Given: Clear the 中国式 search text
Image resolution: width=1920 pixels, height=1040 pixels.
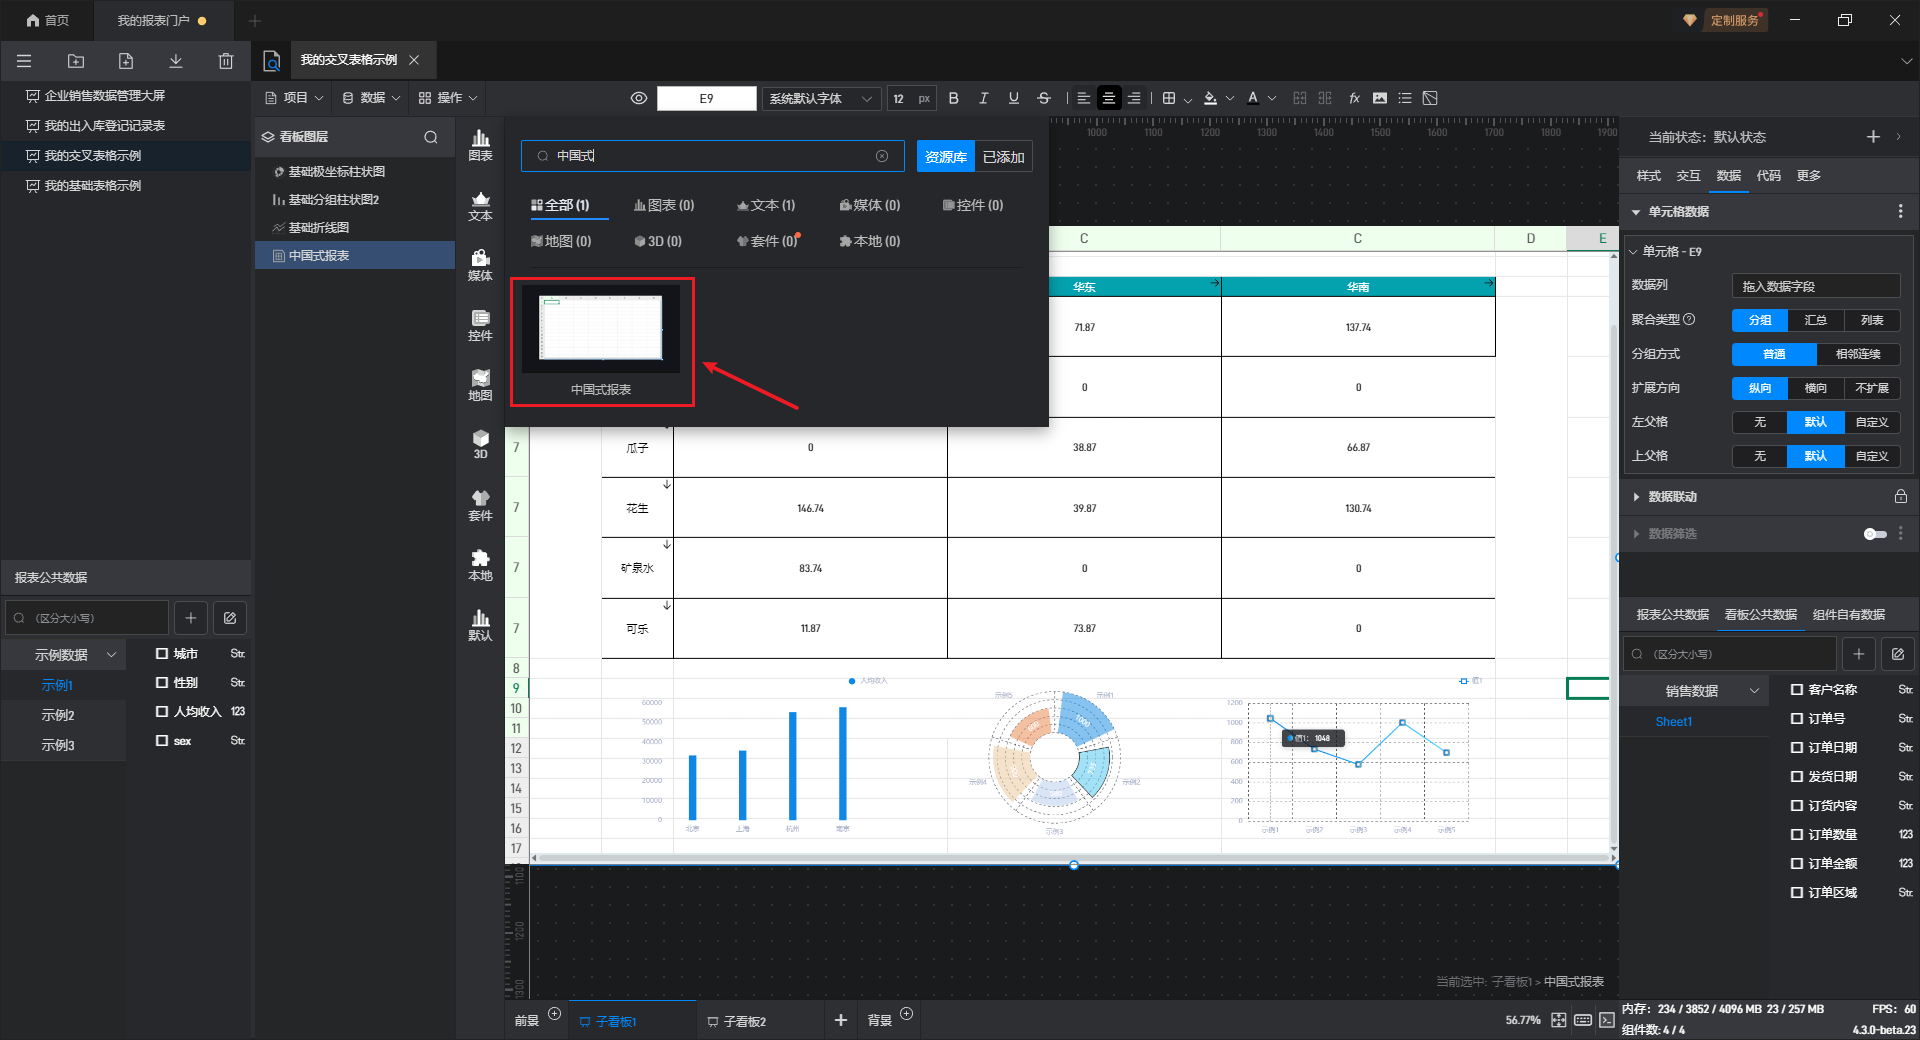Looking at the screenshot, I should coord(882,156).
